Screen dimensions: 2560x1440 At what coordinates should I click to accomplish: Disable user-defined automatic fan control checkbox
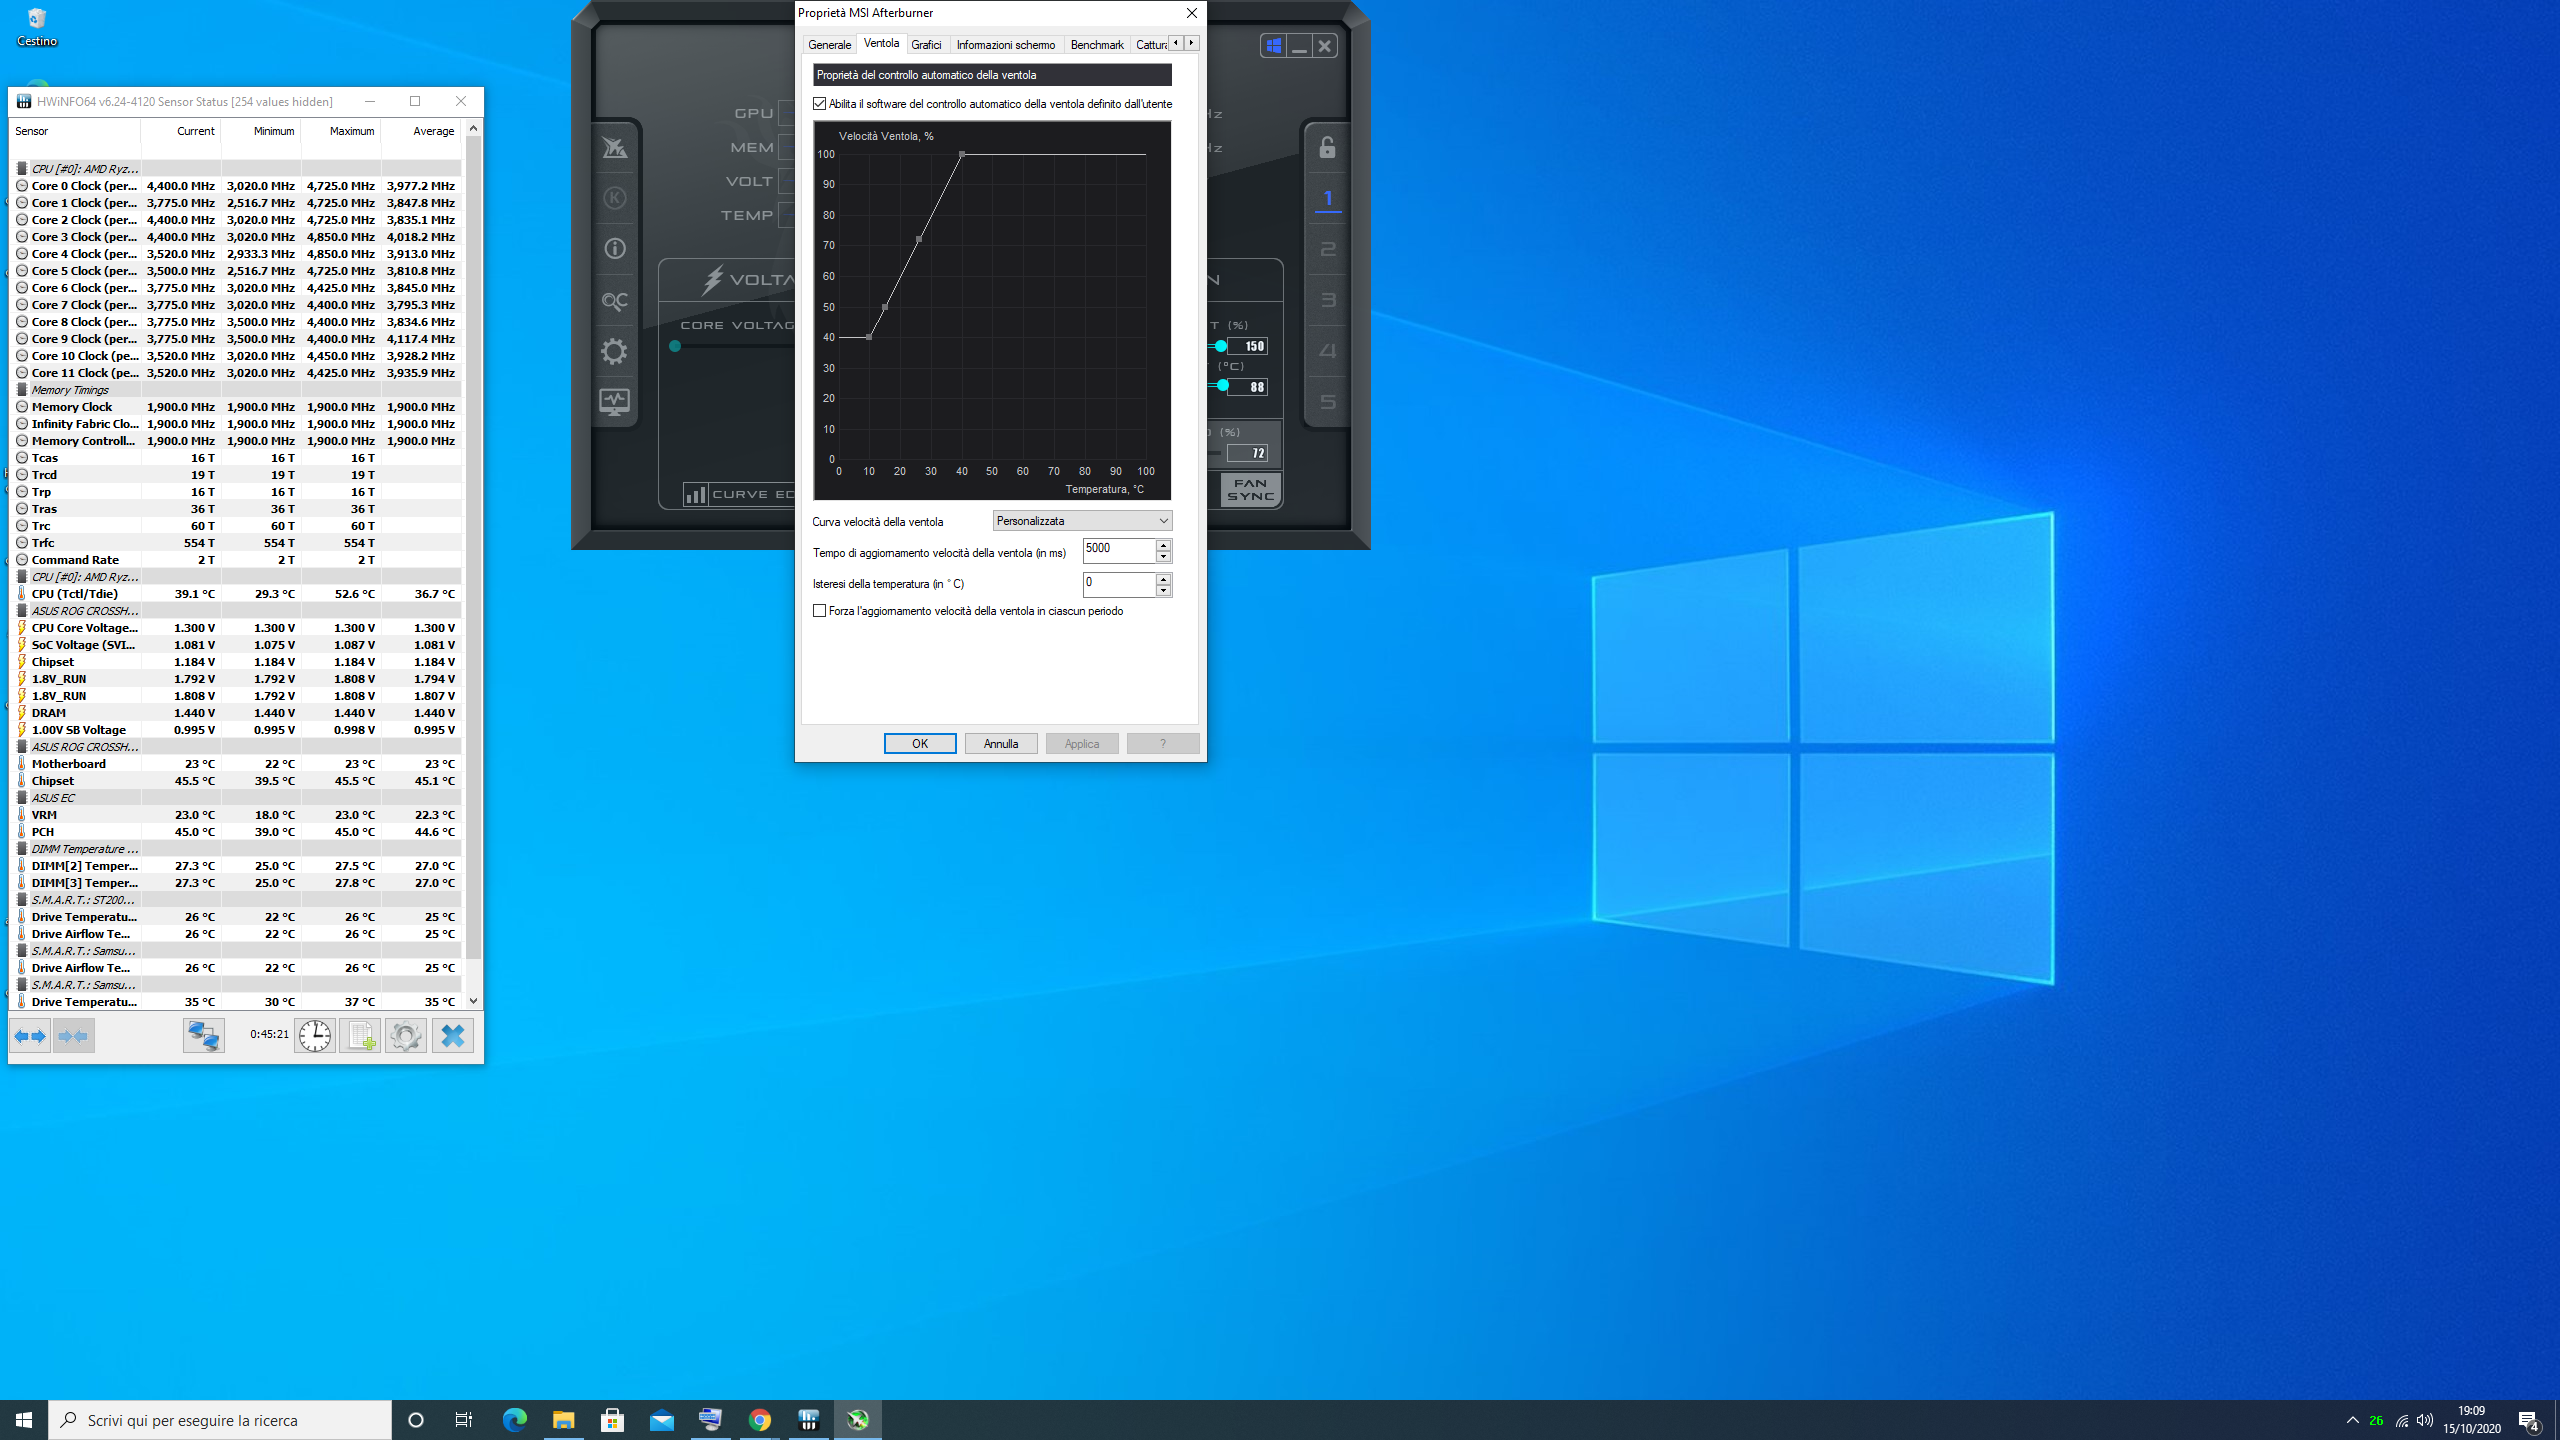pyautogui.click(x=820, y=104)
